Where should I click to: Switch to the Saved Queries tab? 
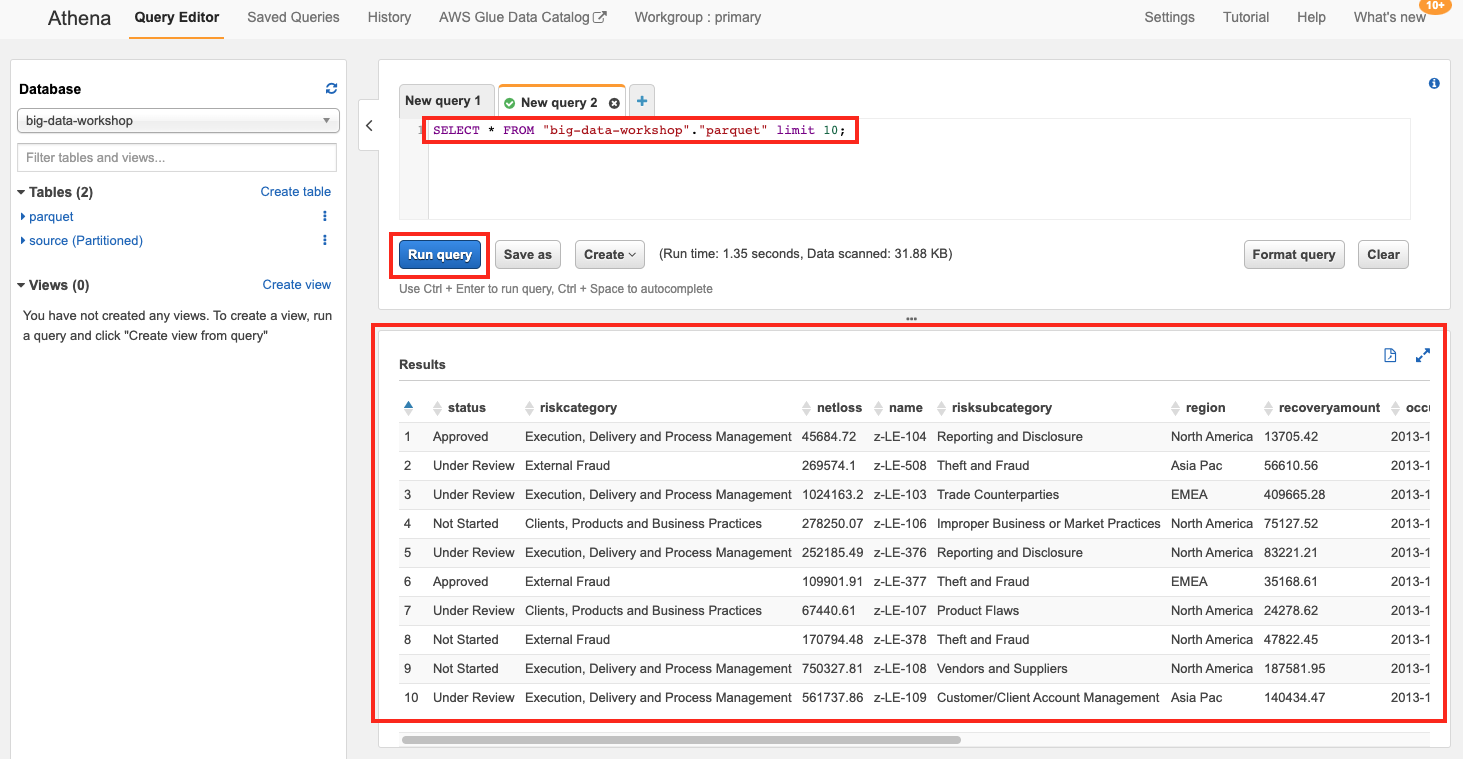pyautogui.click(x=293, y=17)
